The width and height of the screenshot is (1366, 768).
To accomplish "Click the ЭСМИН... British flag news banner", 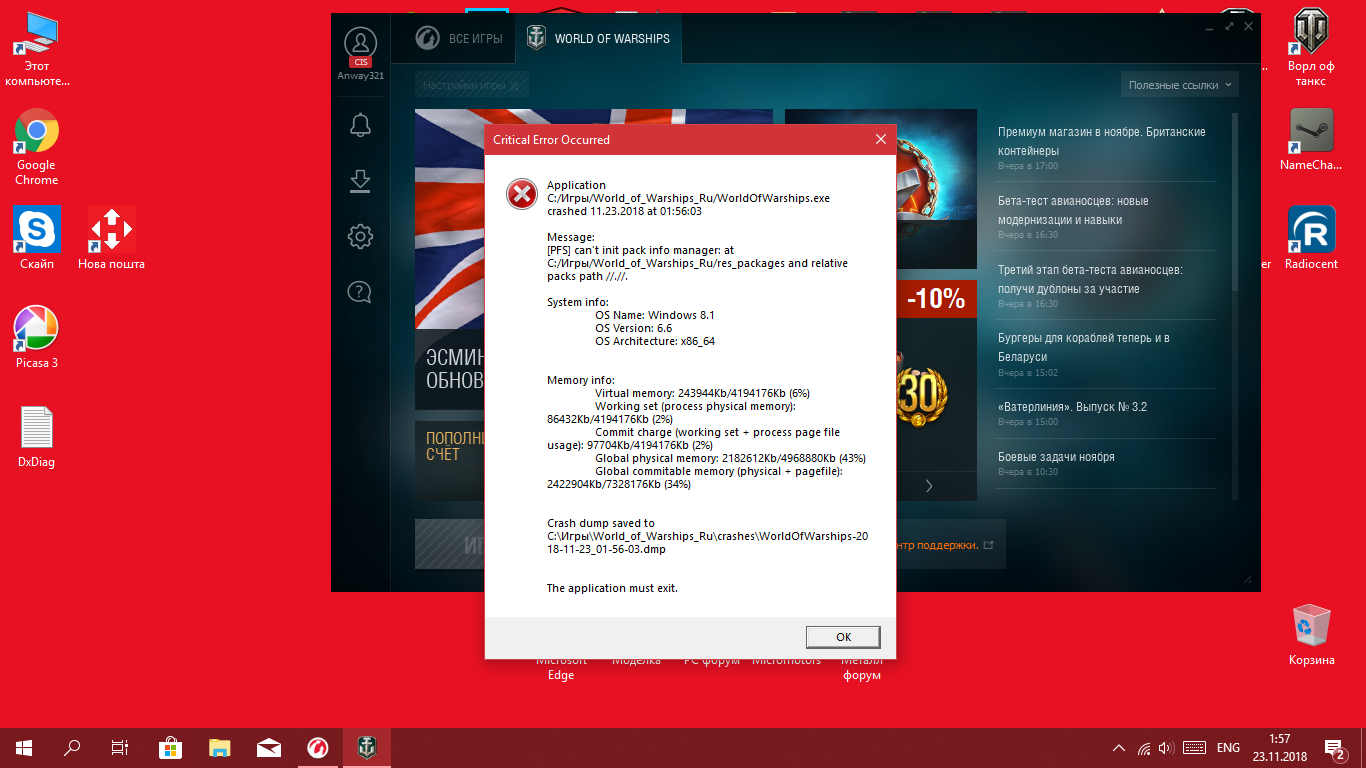I will pyautogui.click(x=450, y=259).
